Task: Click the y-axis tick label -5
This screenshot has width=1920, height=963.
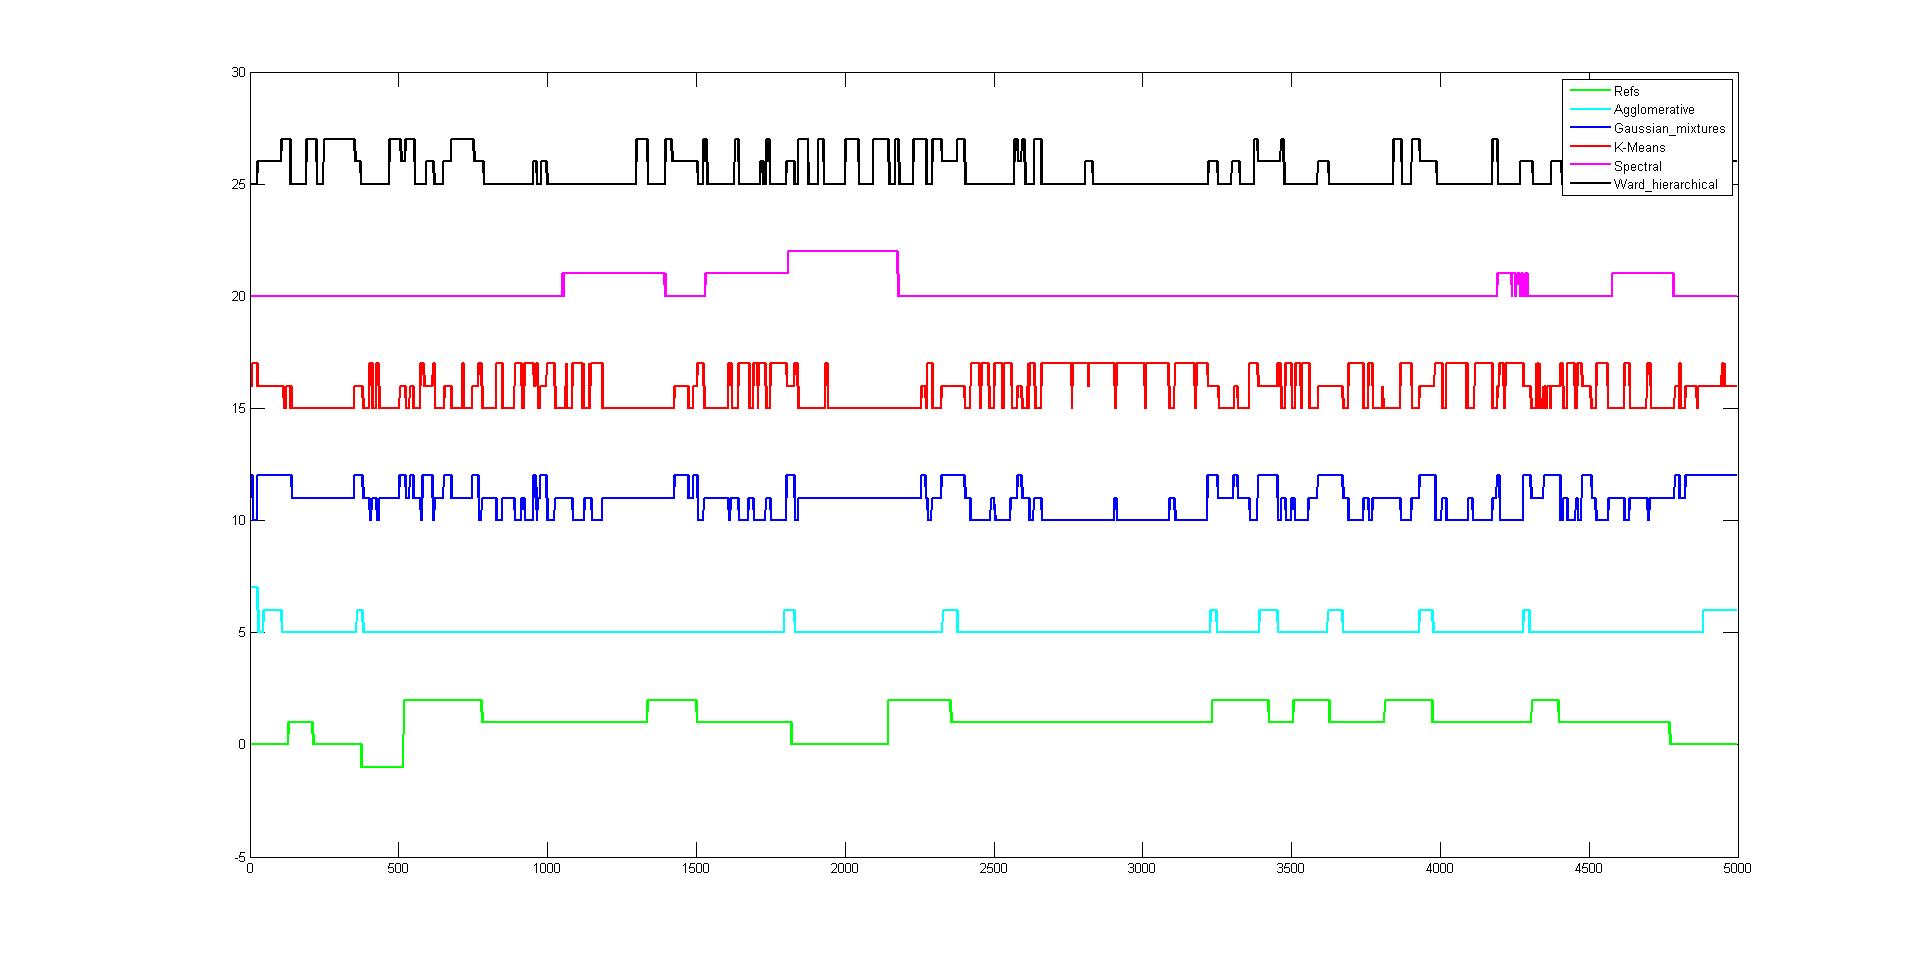Action: (x=238, y=857)
